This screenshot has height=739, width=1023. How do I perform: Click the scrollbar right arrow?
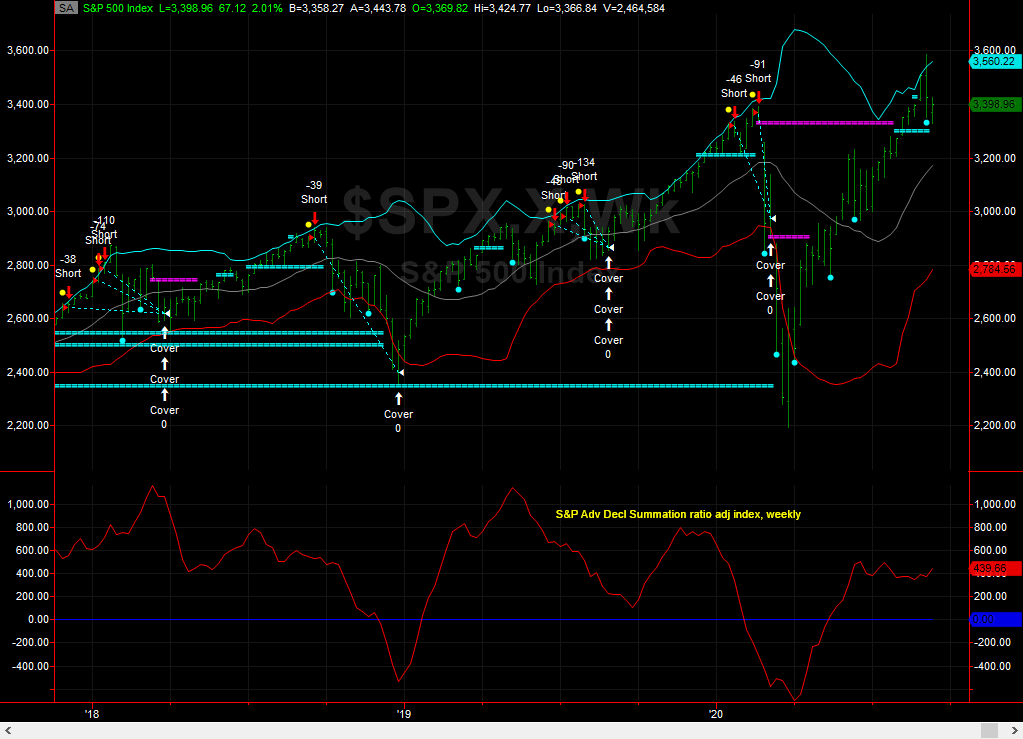click(1015, 731)
